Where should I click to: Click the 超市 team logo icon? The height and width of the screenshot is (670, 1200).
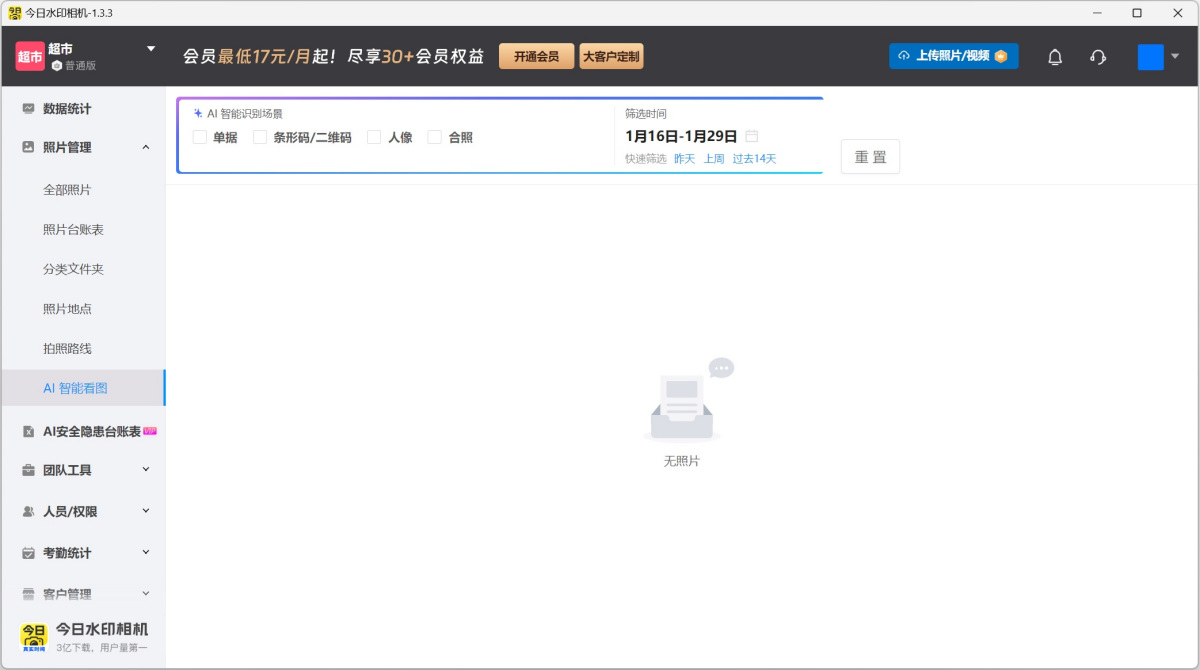coord(30,56)
